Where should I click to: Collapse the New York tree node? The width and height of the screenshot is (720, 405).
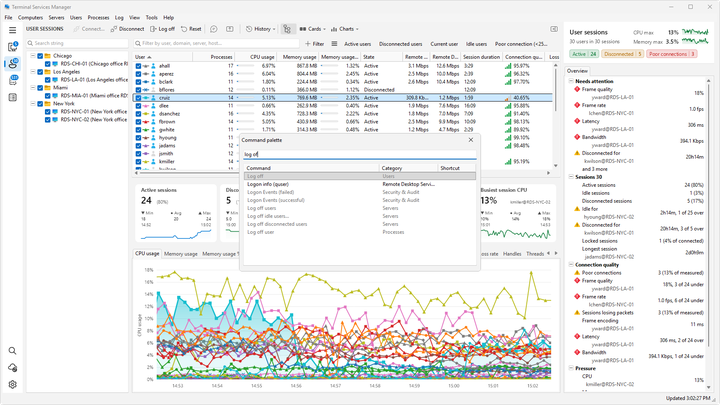click(x=33, y=103)
